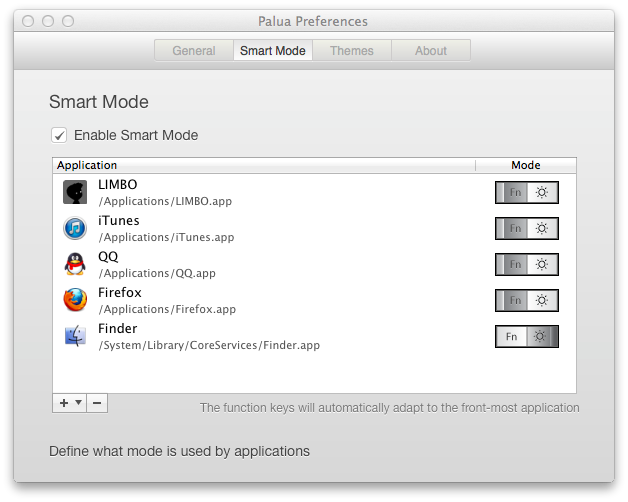Click the Firefox app icon
Viewport: 628px width, 502px height.
point(75,300)
